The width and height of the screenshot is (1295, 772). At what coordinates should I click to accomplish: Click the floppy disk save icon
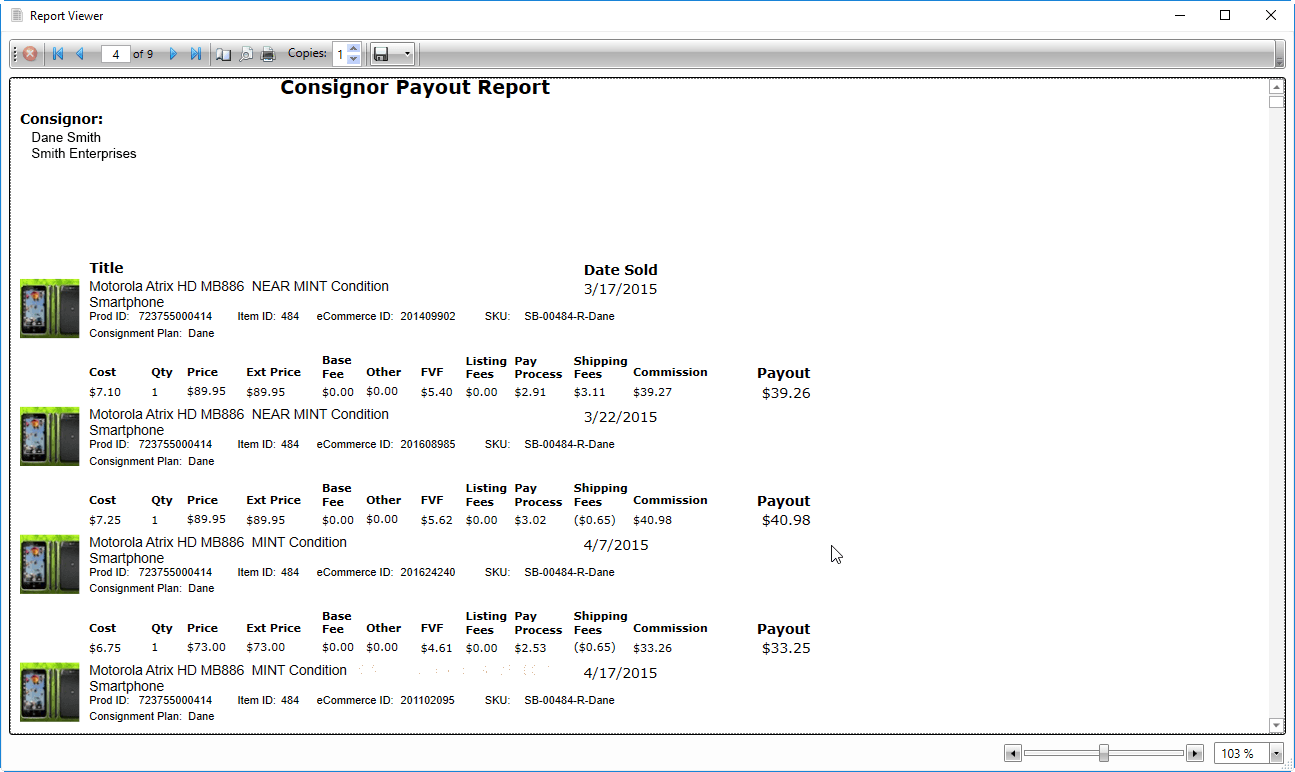point(382,54)
